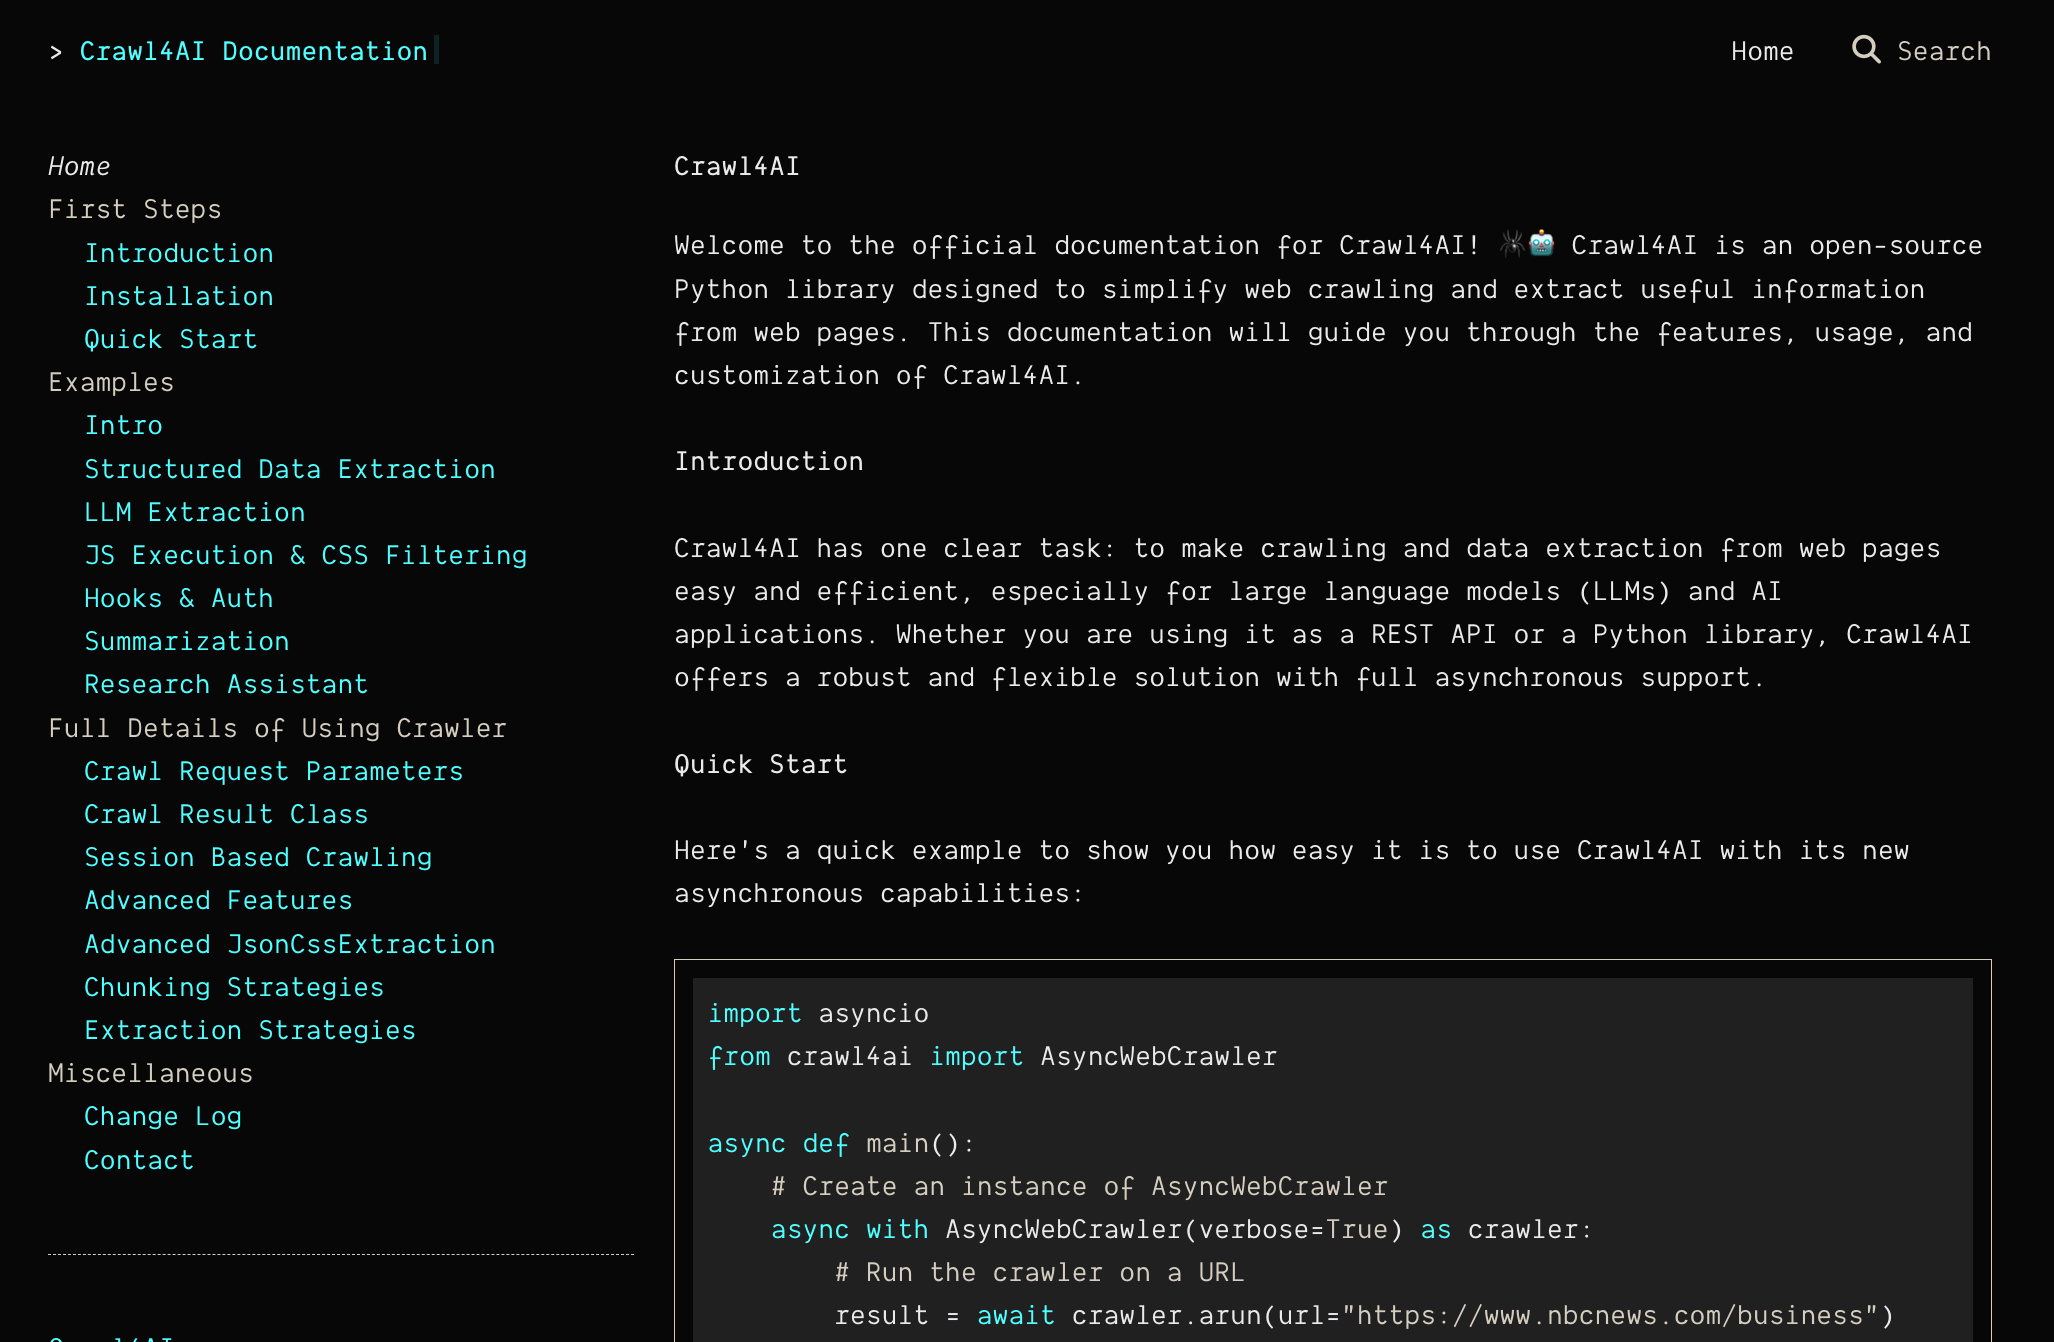
Task: Click the JS Execution & CSS Filtering link
Action: coord(307,554)
